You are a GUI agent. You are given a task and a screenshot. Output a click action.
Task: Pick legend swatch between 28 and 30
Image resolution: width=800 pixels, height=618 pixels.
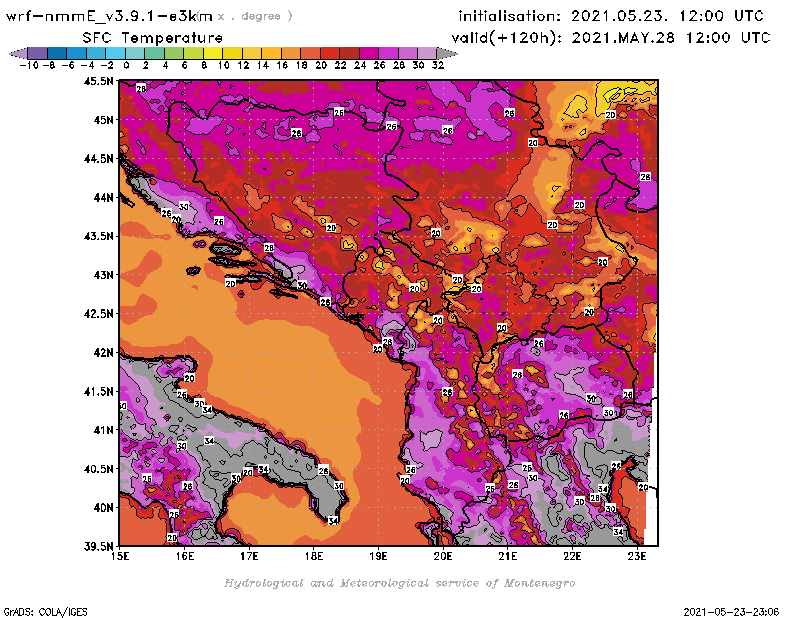point(408,53)
